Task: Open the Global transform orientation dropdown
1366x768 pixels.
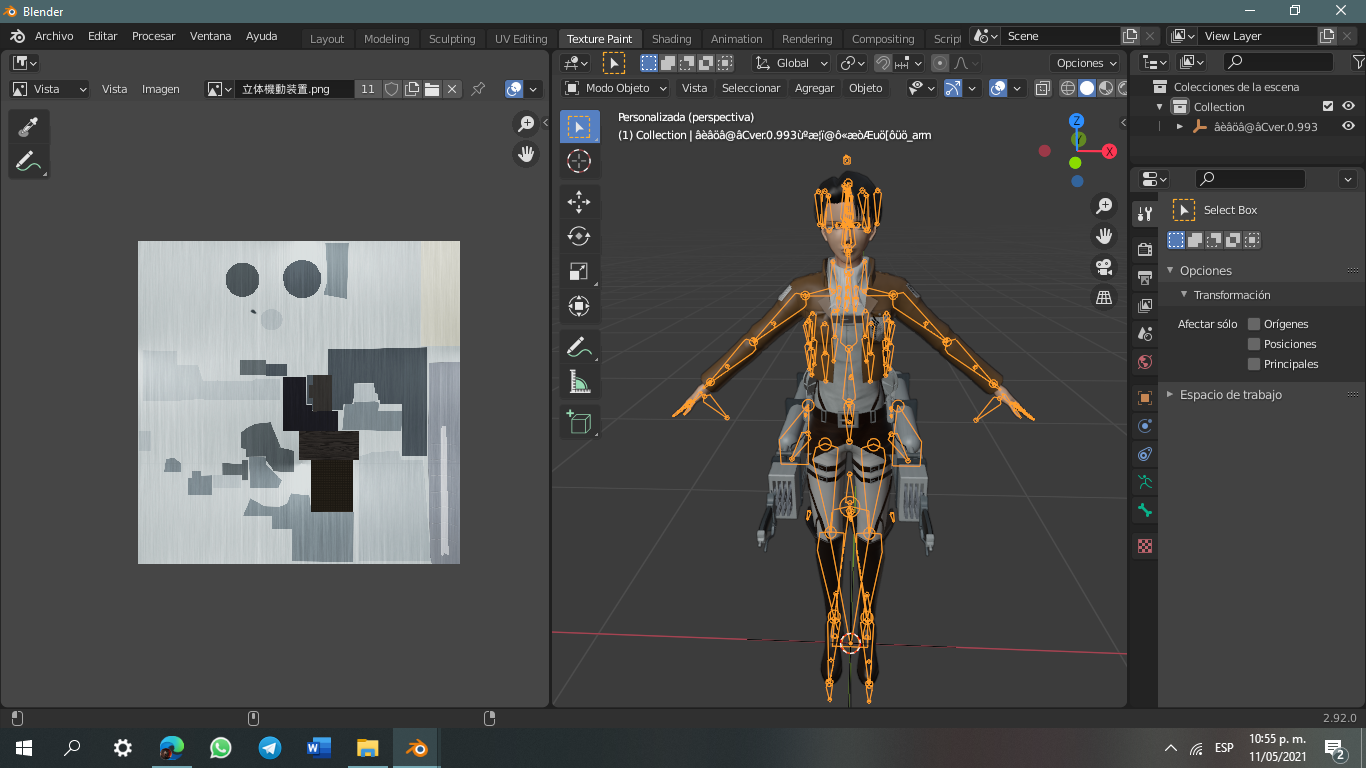Action: pyautogui.click(x=792, y=63)
